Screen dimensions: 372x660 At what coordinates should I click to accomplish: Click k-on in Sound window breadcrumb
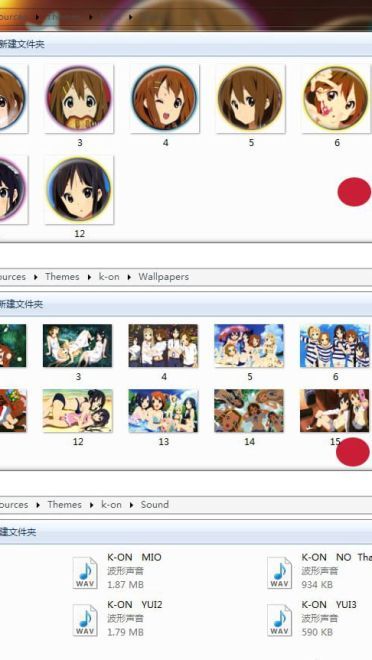[112, 504]
